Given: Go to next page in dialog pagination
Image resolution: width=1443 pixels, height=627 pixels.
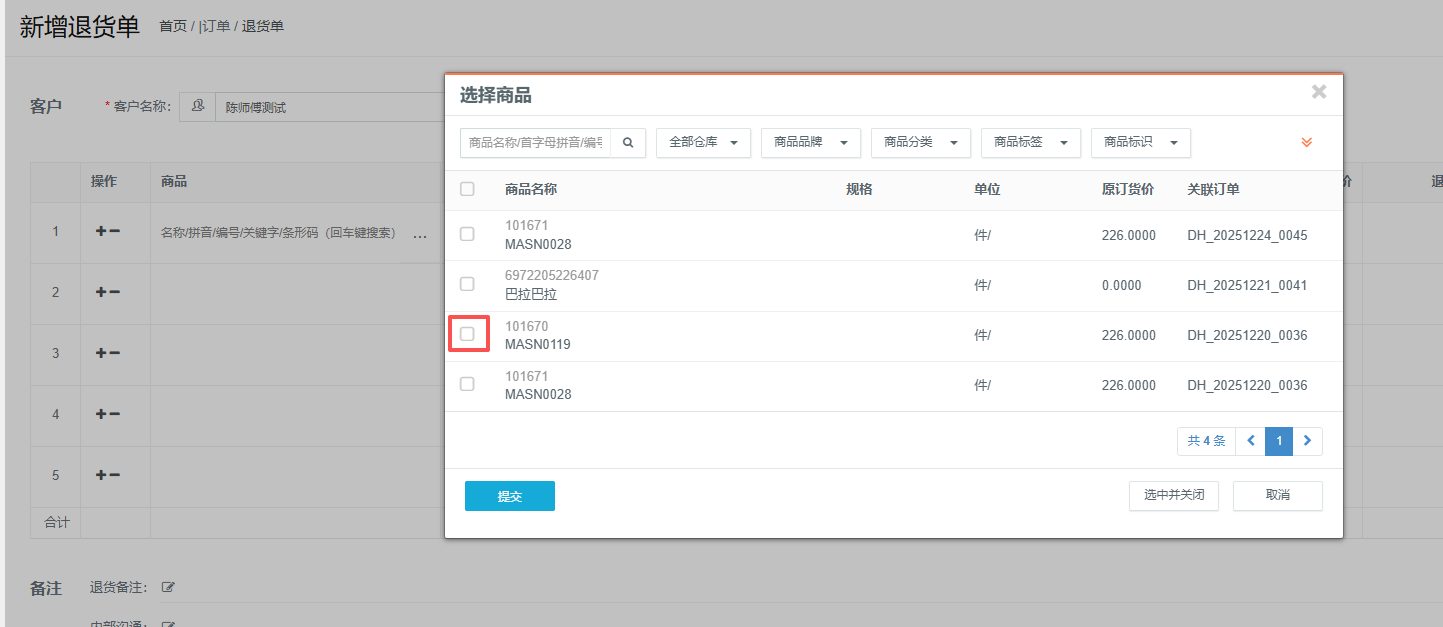Looking at the screenshot, I should [x=1307, y=441].
